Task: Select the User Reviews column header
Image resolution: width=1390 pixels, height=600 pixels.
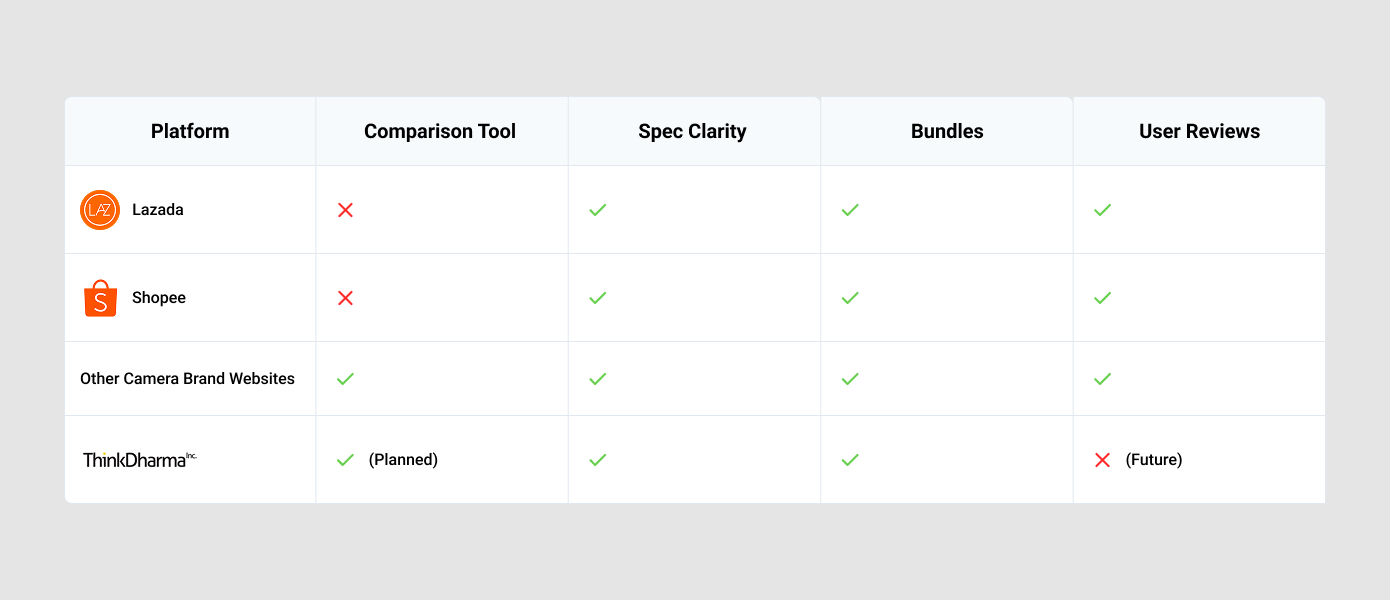Action: pyautogui.click(x=1199, y=131)
